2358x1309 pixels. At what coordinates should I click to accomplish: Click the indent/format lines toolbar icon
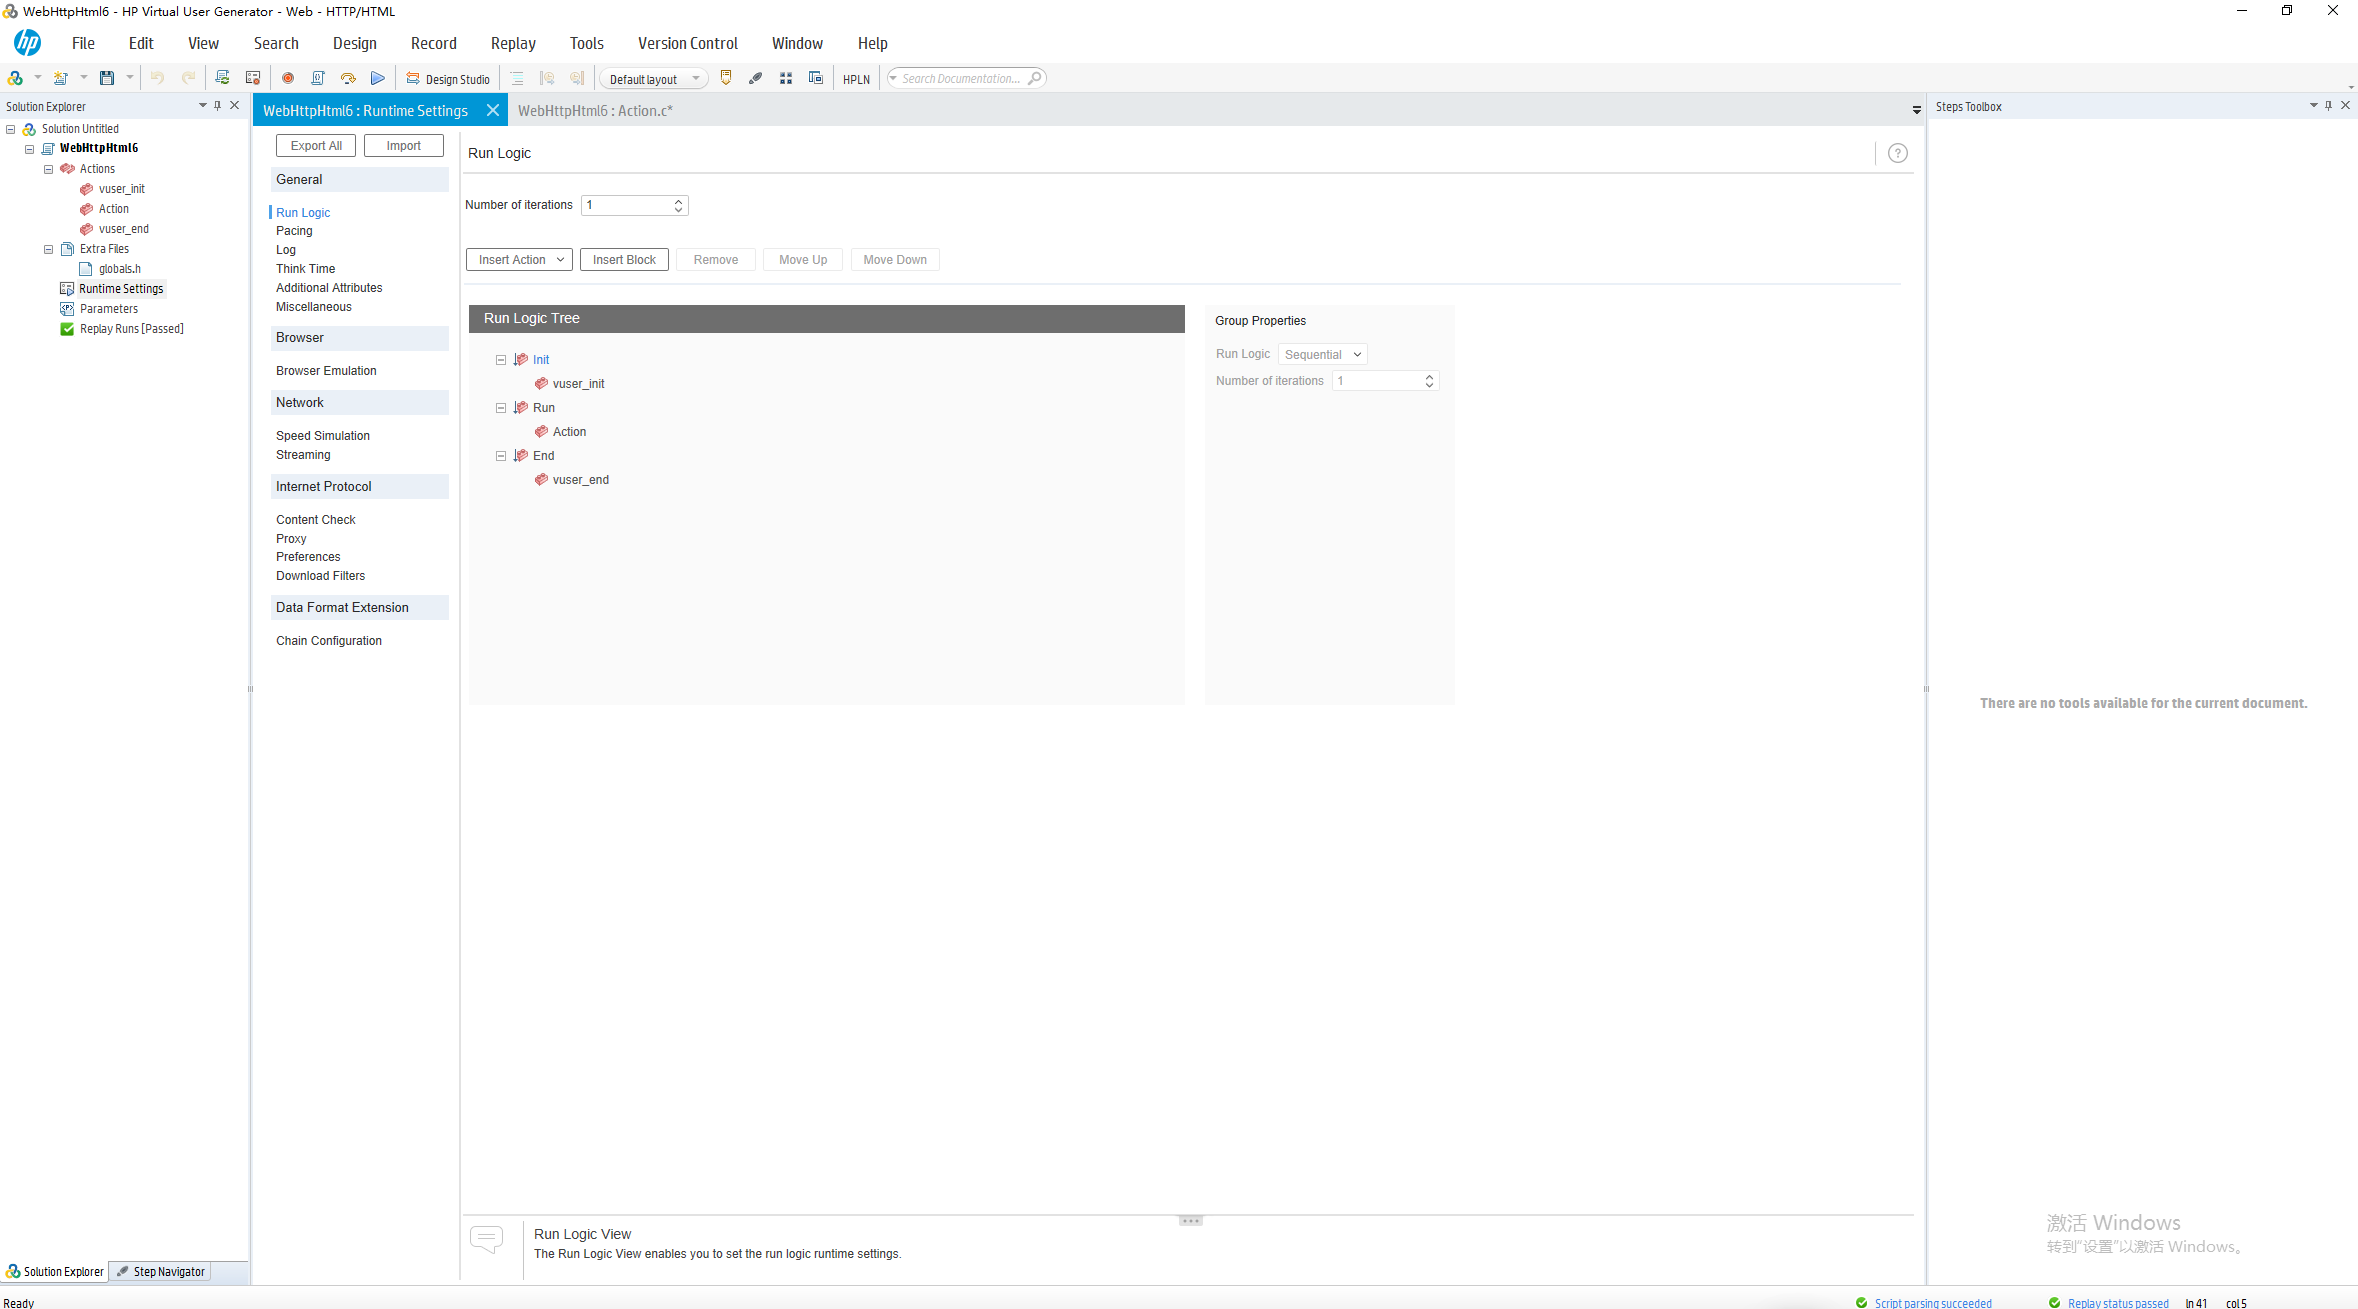pyautogui.click(x=517, y=78)
